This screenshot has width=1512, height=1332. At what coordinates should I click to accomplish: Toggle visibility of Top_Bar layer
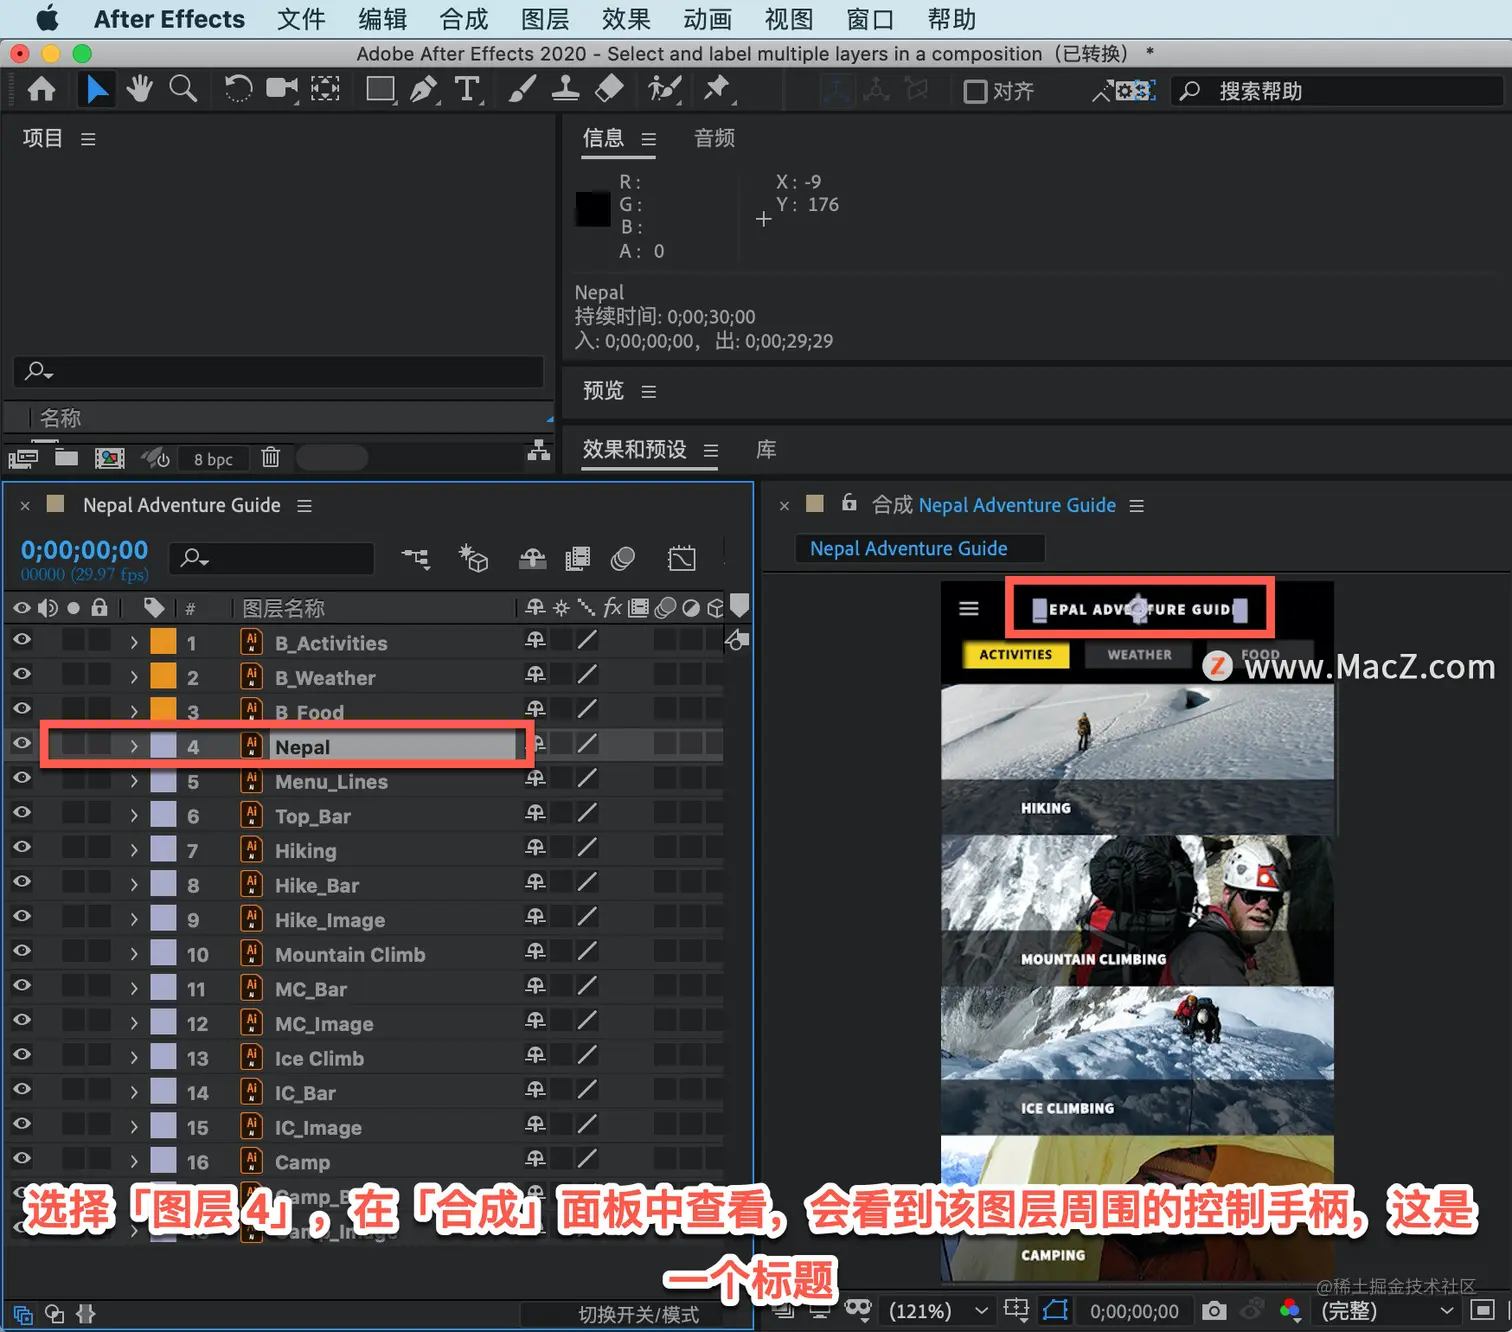click(21, 813)
